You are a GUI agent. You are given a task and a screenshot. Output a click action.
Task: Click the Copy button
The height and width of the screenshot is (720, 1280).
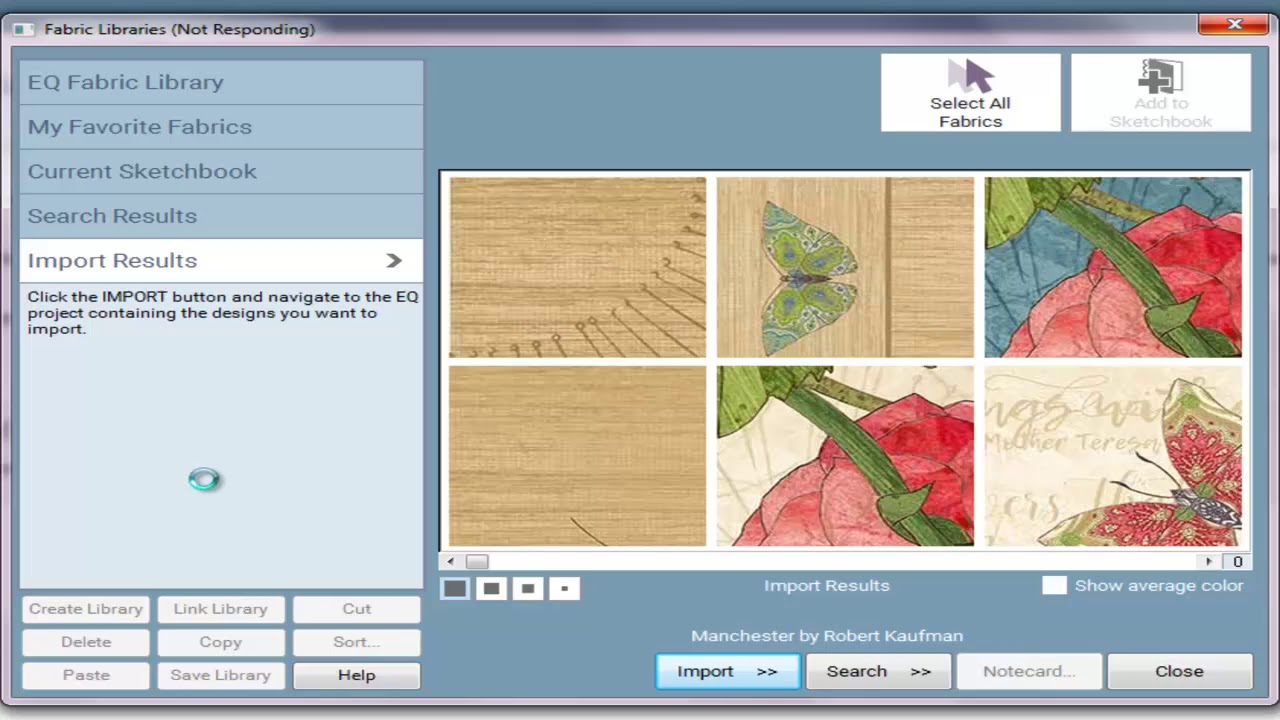[220, 642]
